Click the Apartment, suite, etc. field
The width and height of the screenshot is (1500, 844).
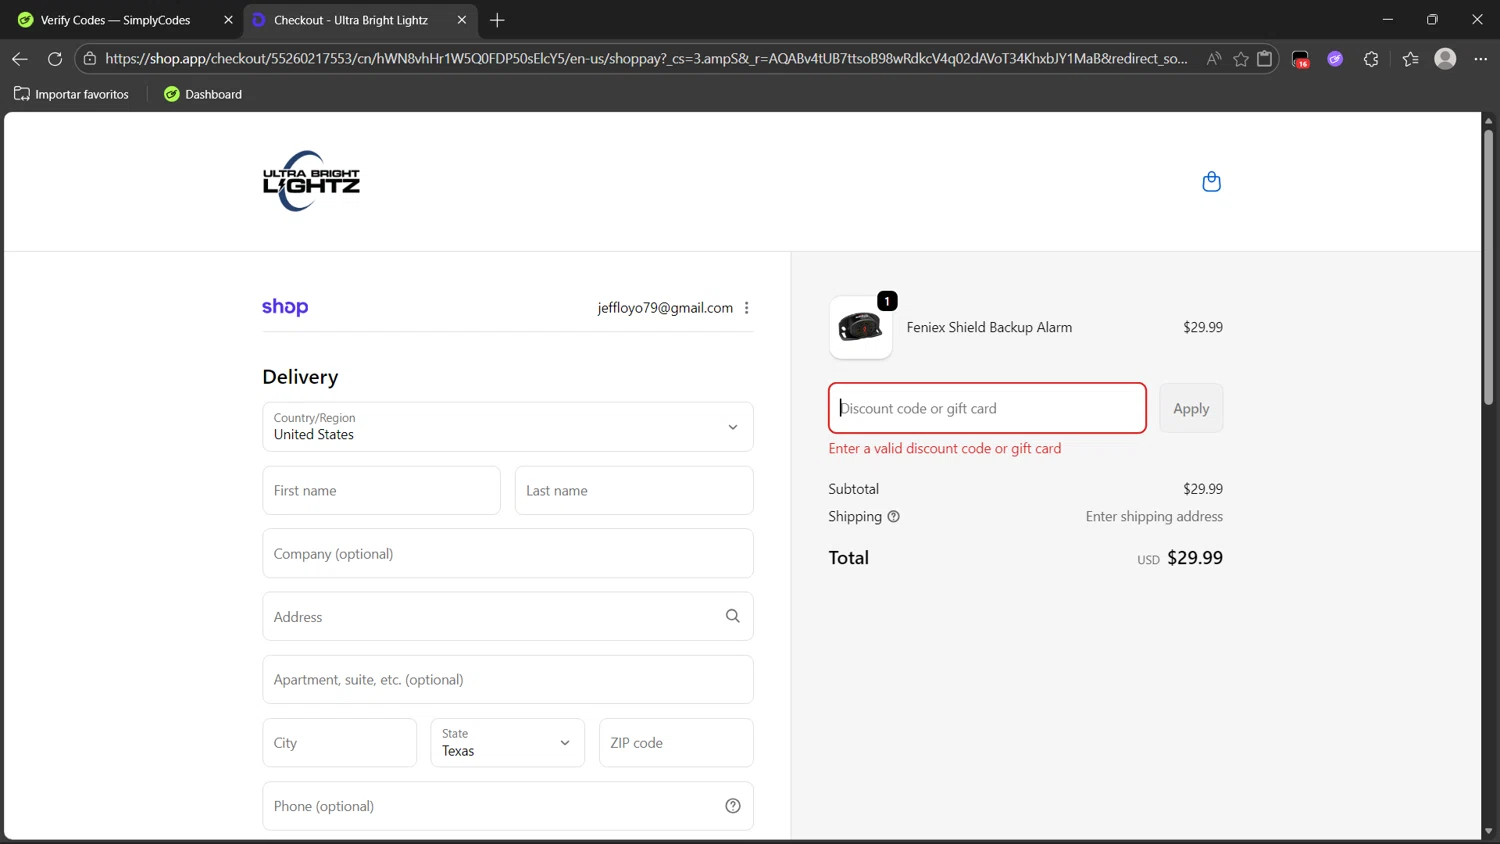[508, 680]
